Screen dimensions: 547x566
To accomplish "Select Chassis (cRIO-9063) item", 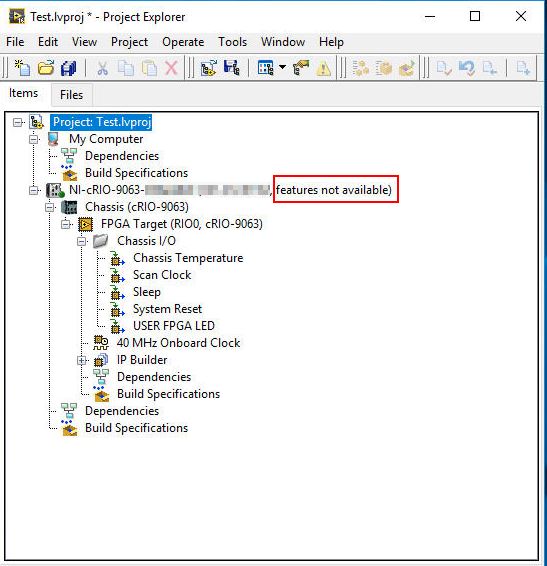I will 137,207.
